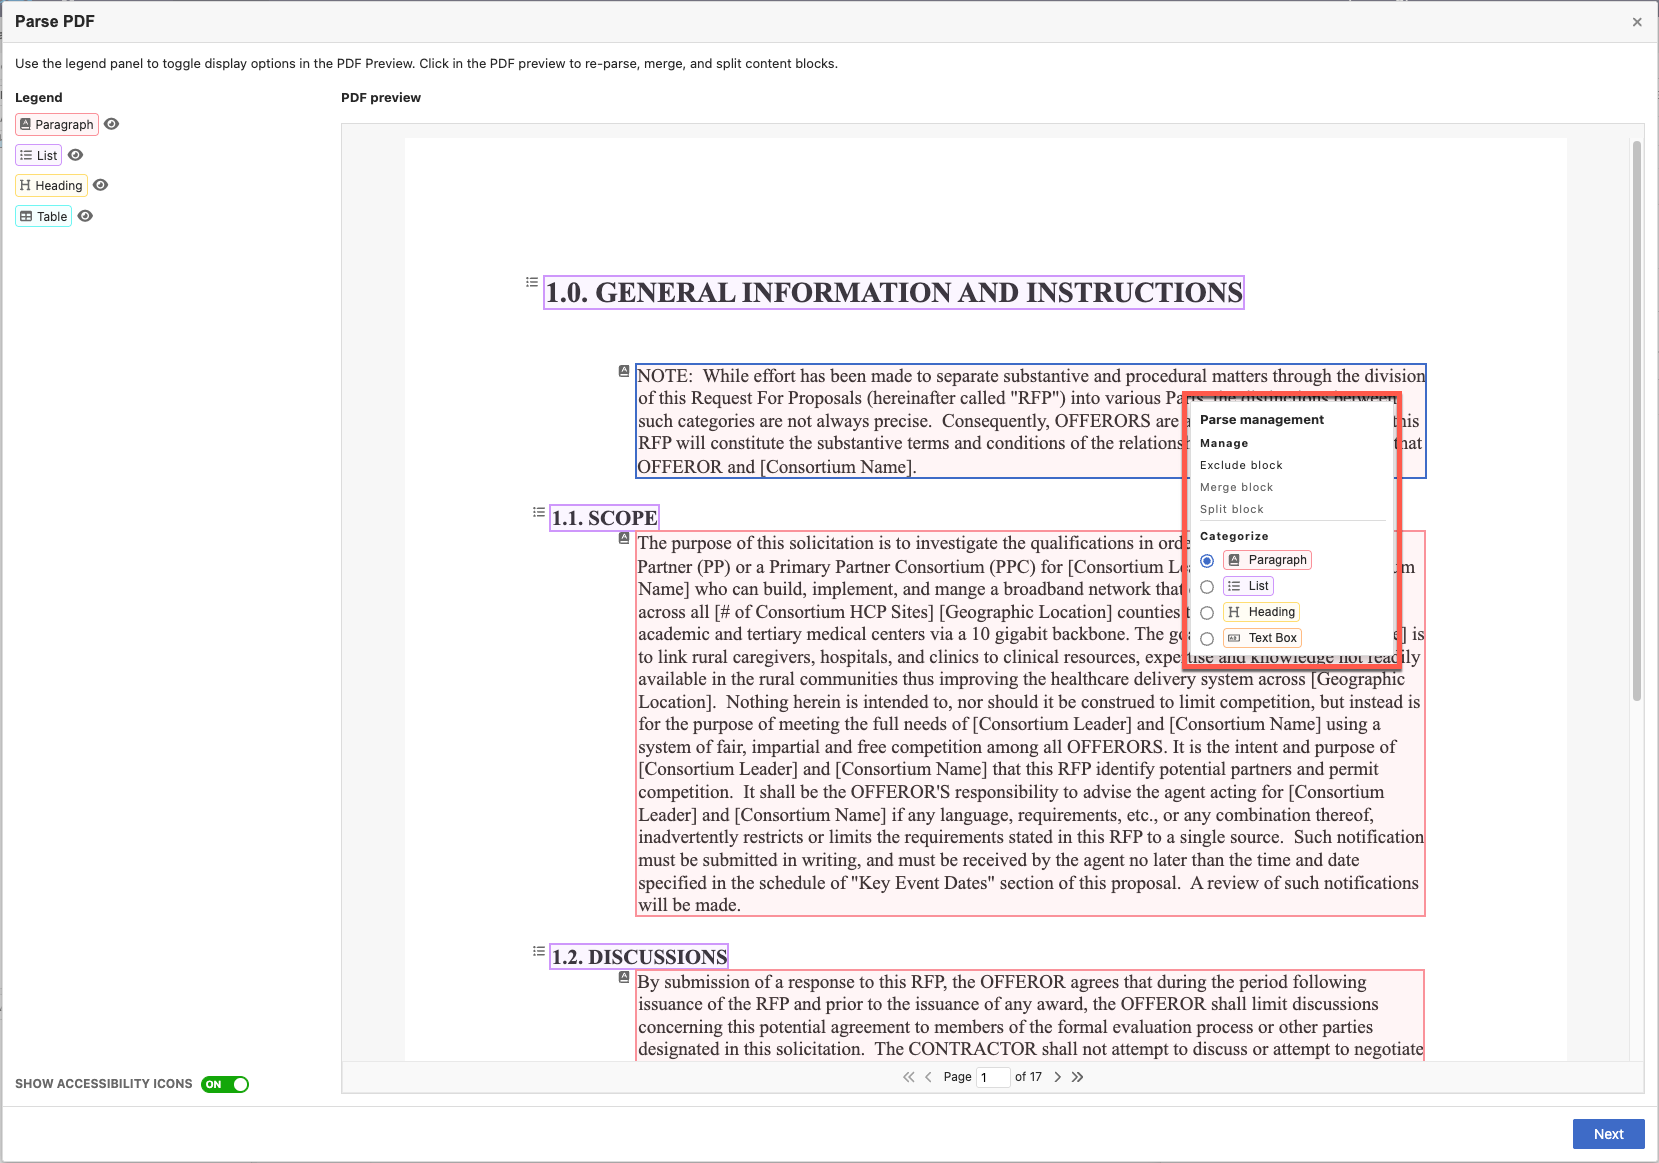Click list icon beside 1.1 SCOPE heading

(x=539, y=512)
